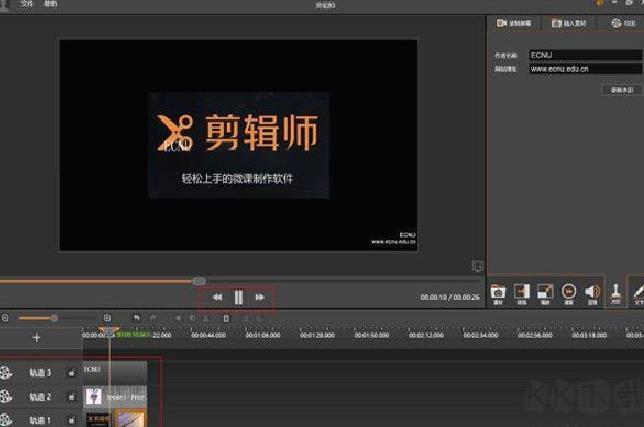Screen dimensions: 644x427
Task: Click the 剪辑师 title in the preview
Action: 261,132
